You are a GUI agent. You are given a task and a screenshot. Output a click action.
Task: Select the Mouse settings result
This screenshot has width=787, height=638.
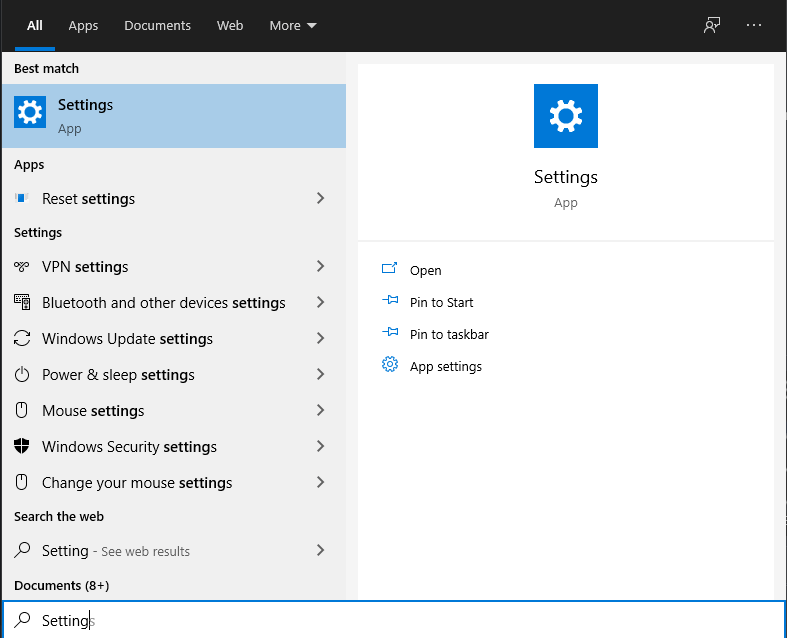[x=174, y=411]
